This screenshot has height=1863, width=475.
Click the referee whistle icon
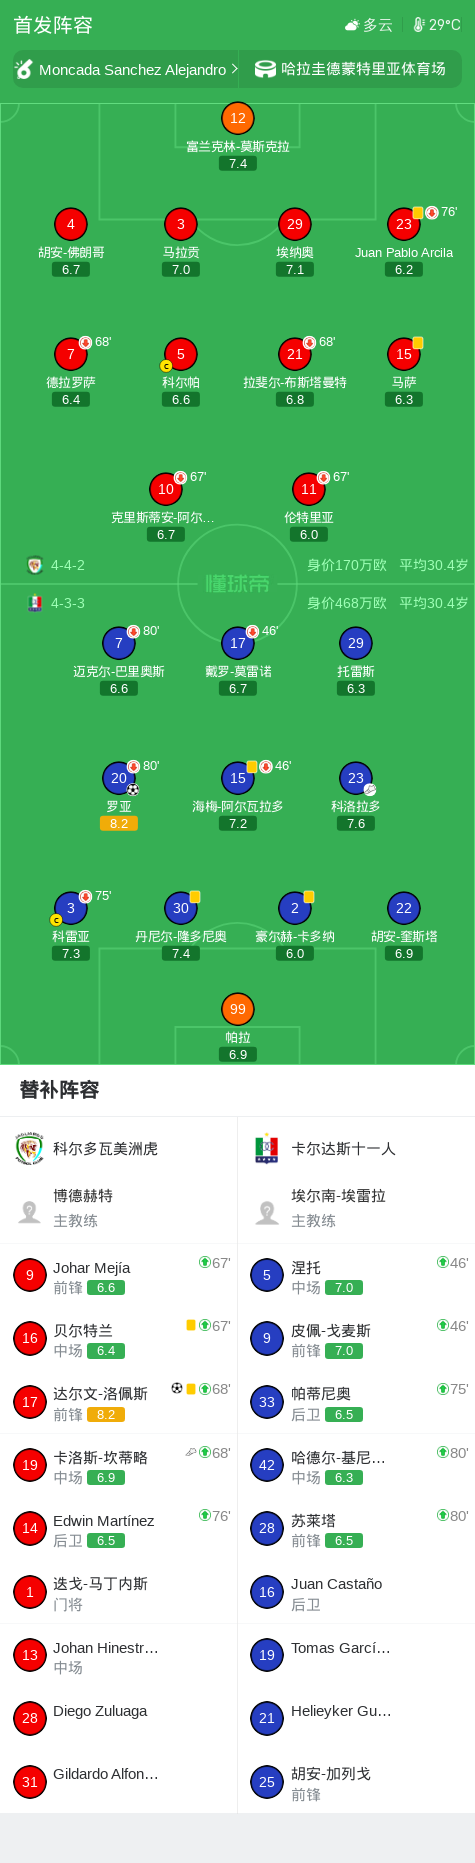tap(23, 69)
